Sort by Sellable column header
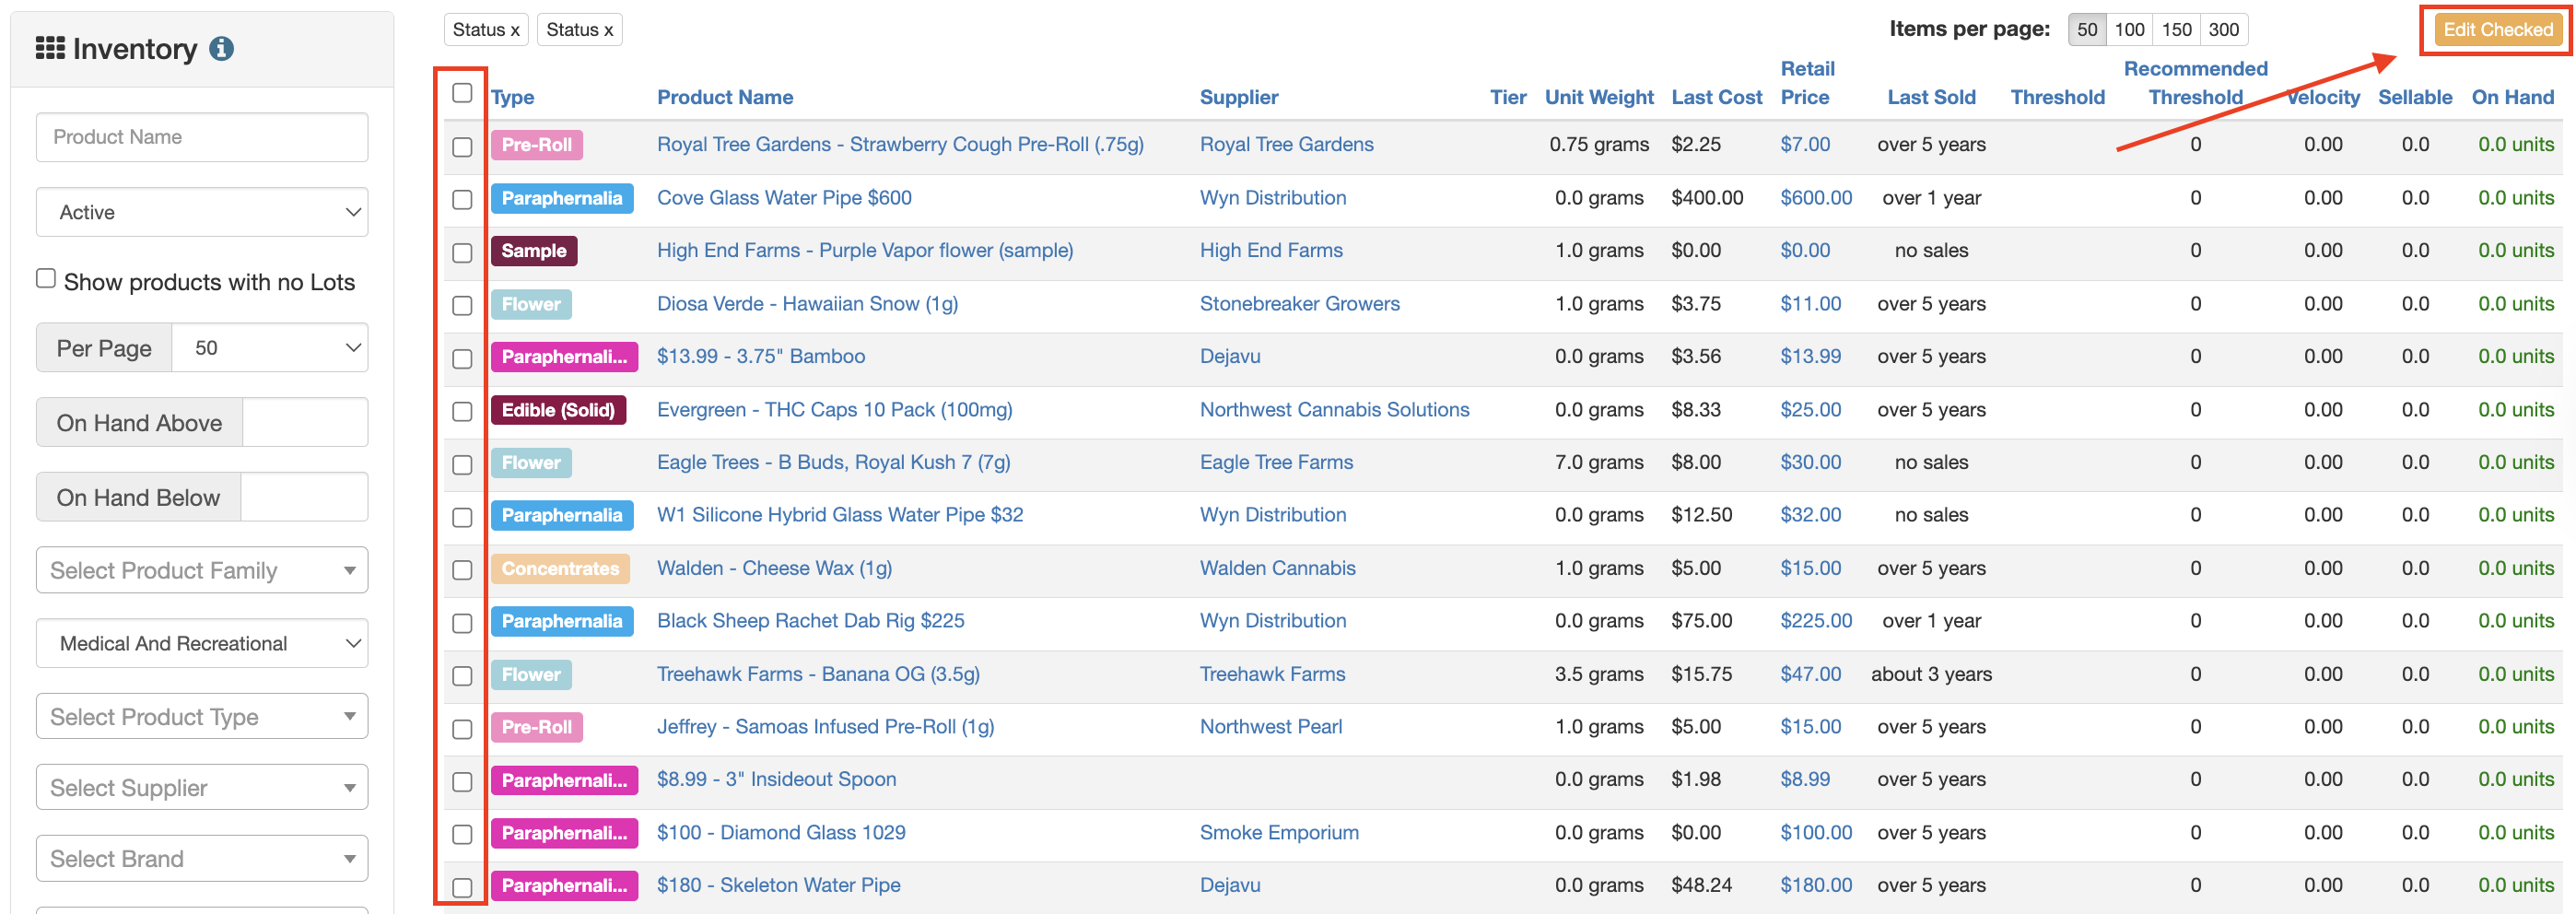The image size is (2576, 914). pos(2415,97)
